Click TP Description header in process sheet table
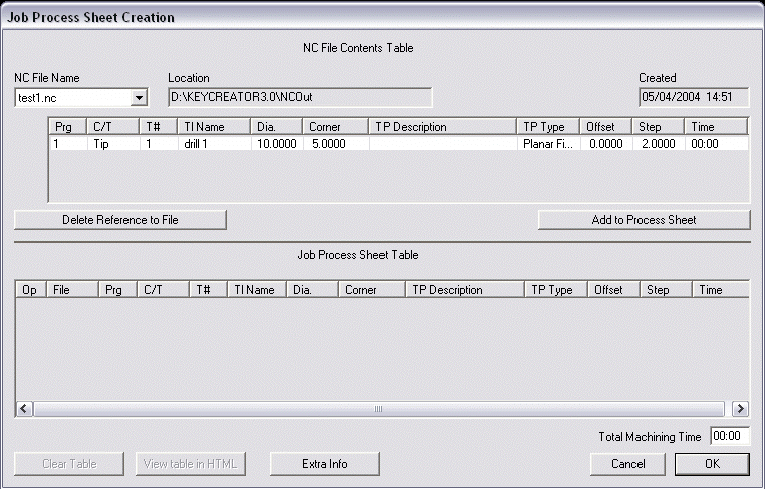Image resolution: width=765 pixels, height=489 pixels. tap(465, 290)
